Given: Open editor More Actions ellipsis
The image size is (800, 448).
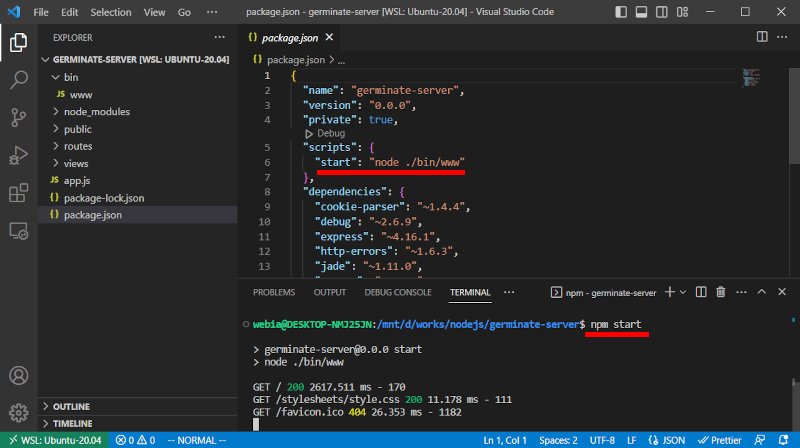Looking at the screenshot, I should [782, 37].
